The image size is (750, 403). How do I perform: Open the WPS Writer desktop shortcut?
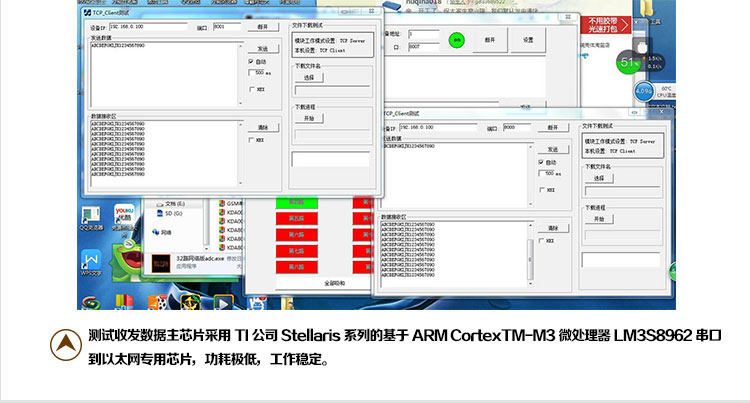tap(91, 261)
